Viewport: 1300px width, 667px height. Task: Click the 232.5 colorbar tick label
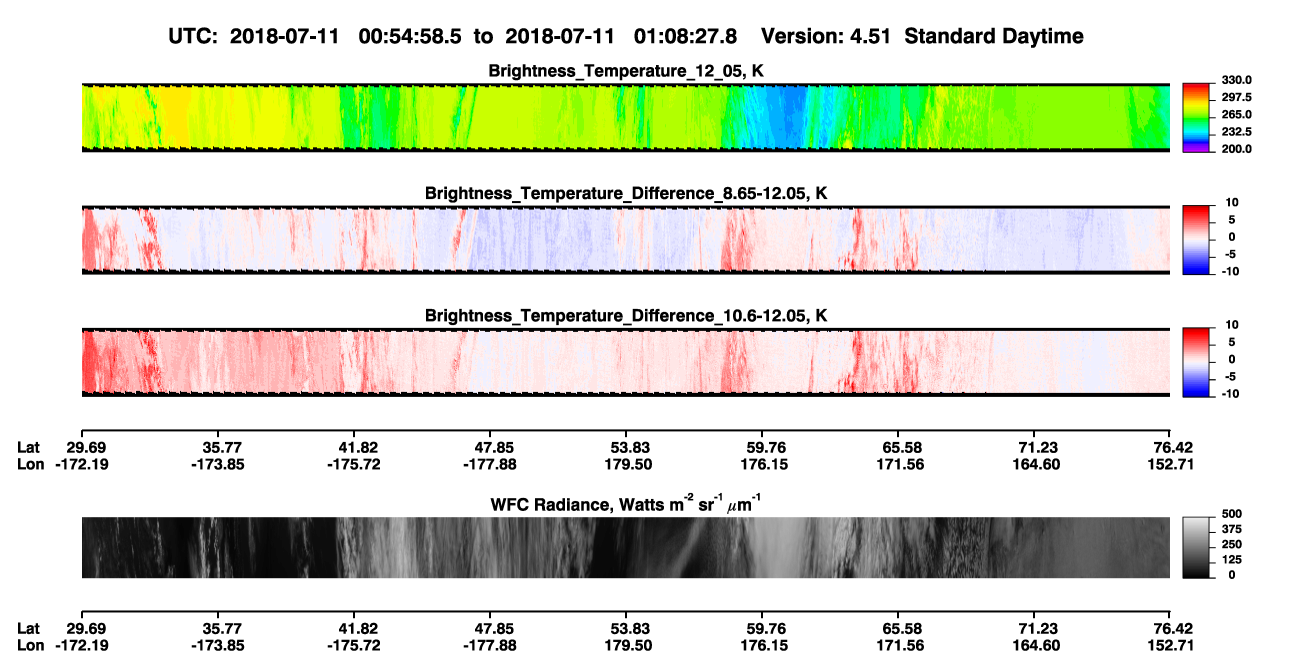(x=1237, y=132)
